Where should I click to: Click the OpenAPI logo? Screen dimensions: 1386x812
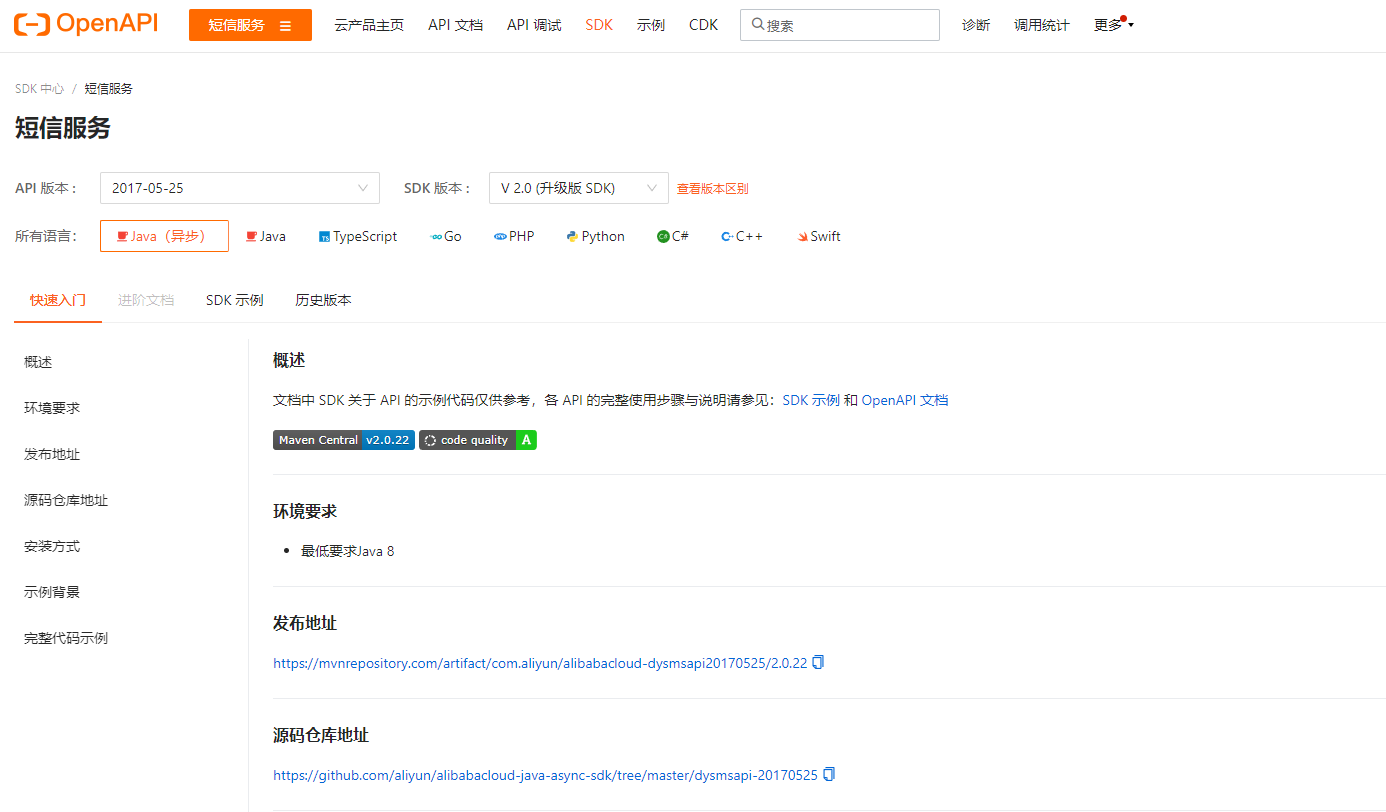(86, 24)
